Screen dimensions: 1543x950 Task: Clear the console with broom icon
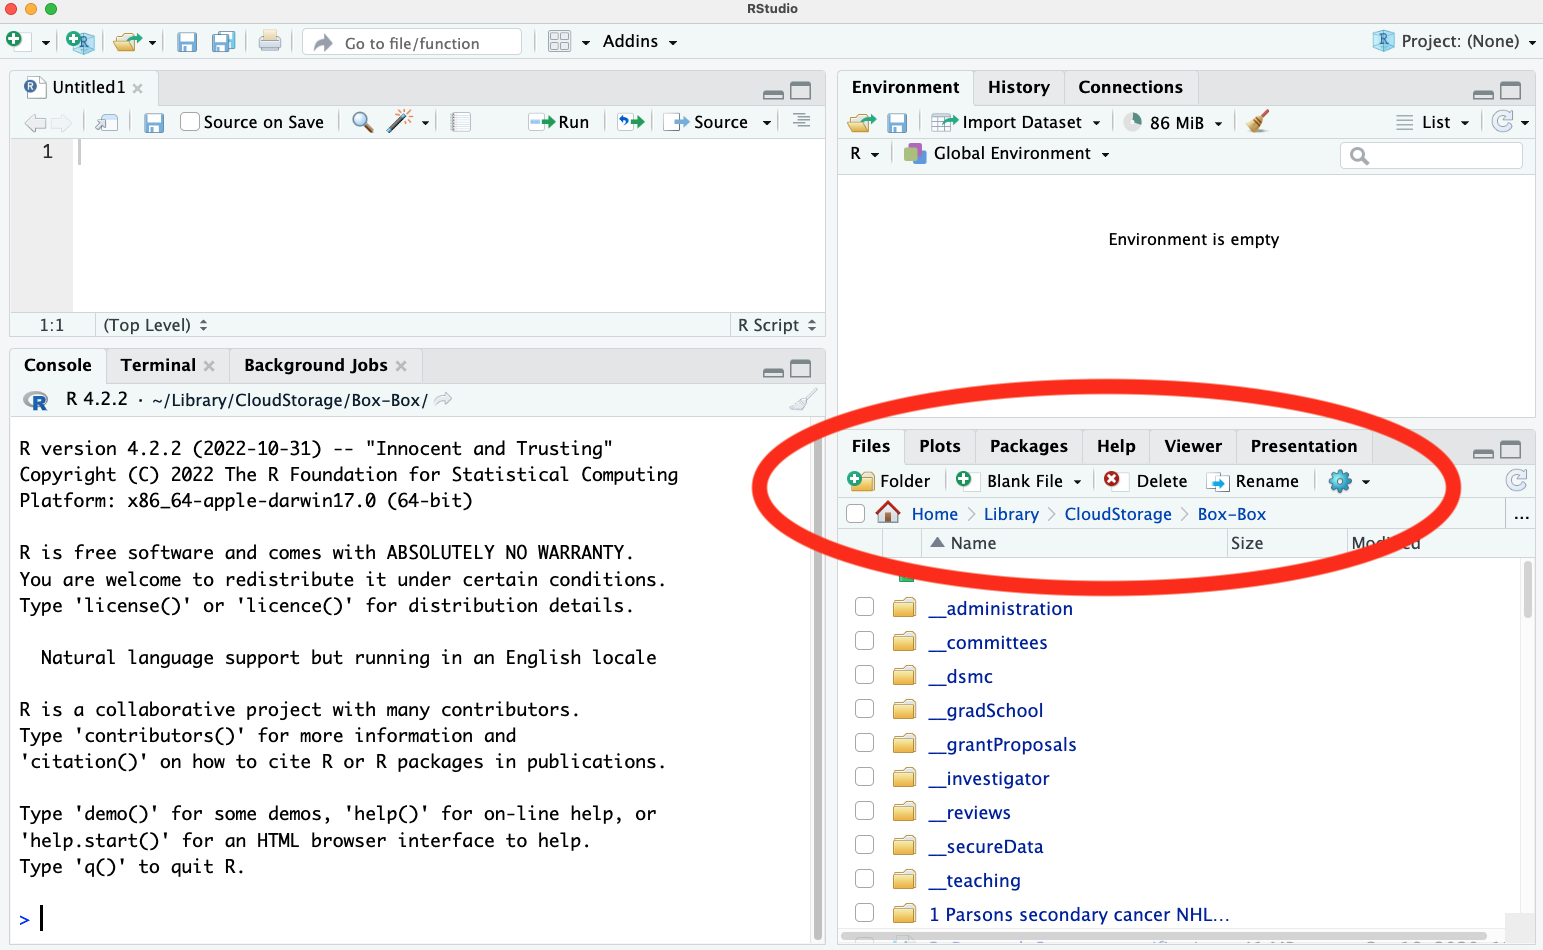pyautogui.click(x=803, y=400)
